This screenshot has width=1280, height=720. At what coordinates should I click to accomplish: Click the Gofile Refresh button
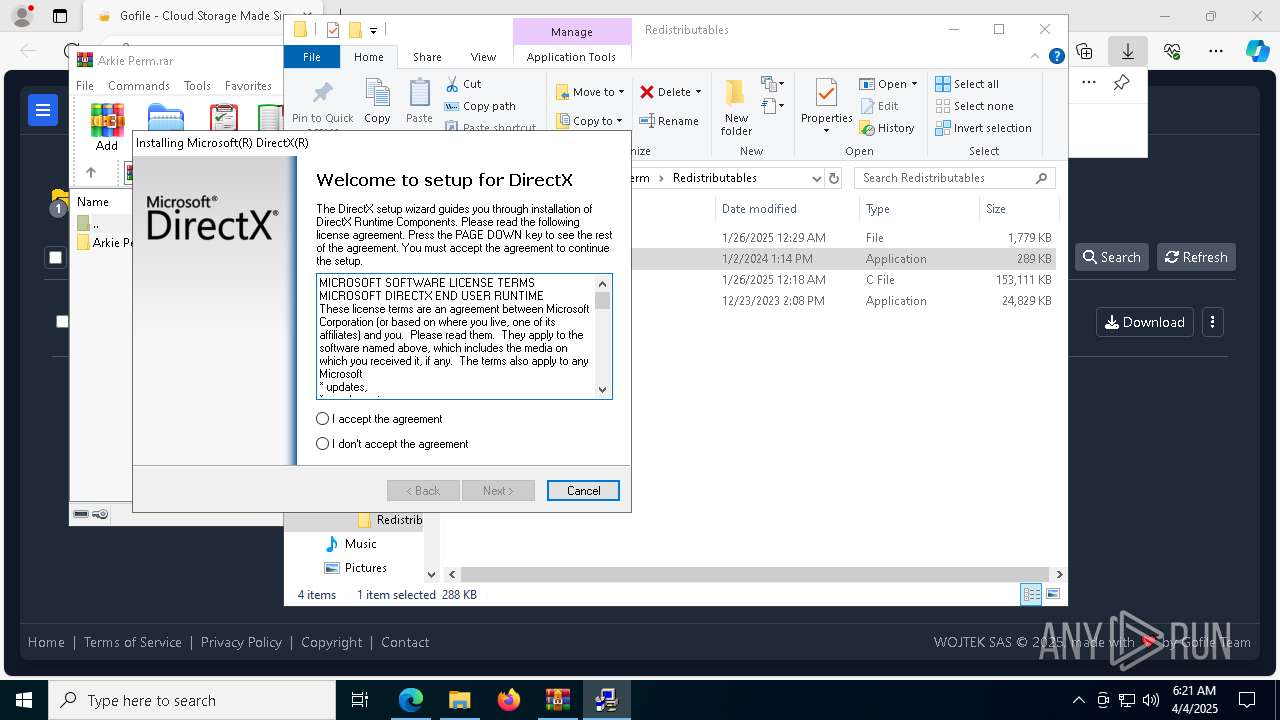pos(1196,257)
